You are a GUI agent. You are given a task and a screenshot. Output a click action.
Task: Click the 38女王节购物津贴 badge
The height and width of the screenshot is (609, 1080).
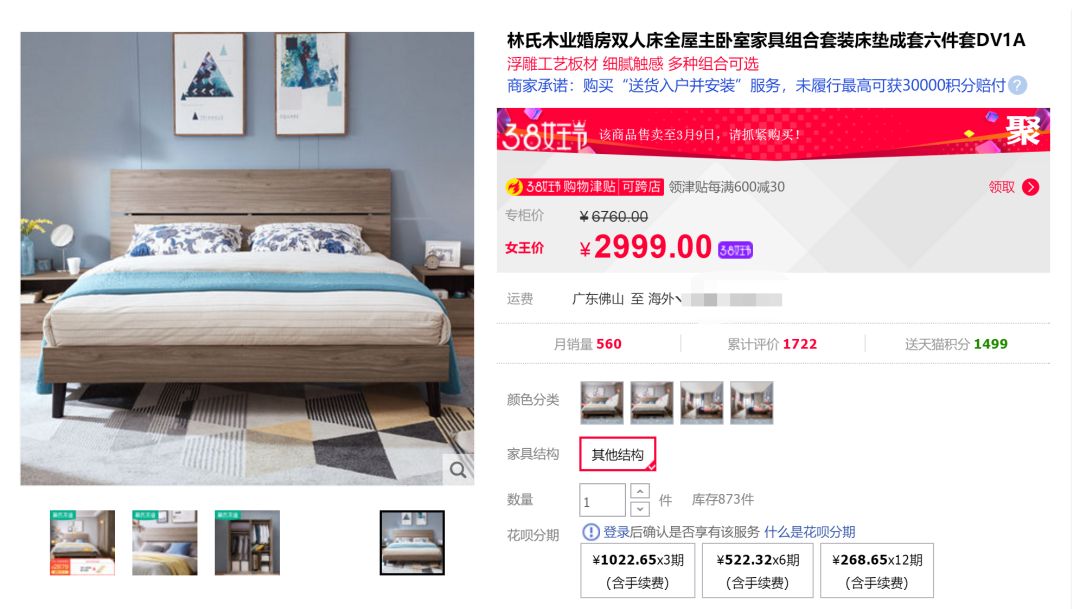coord(584,187)
